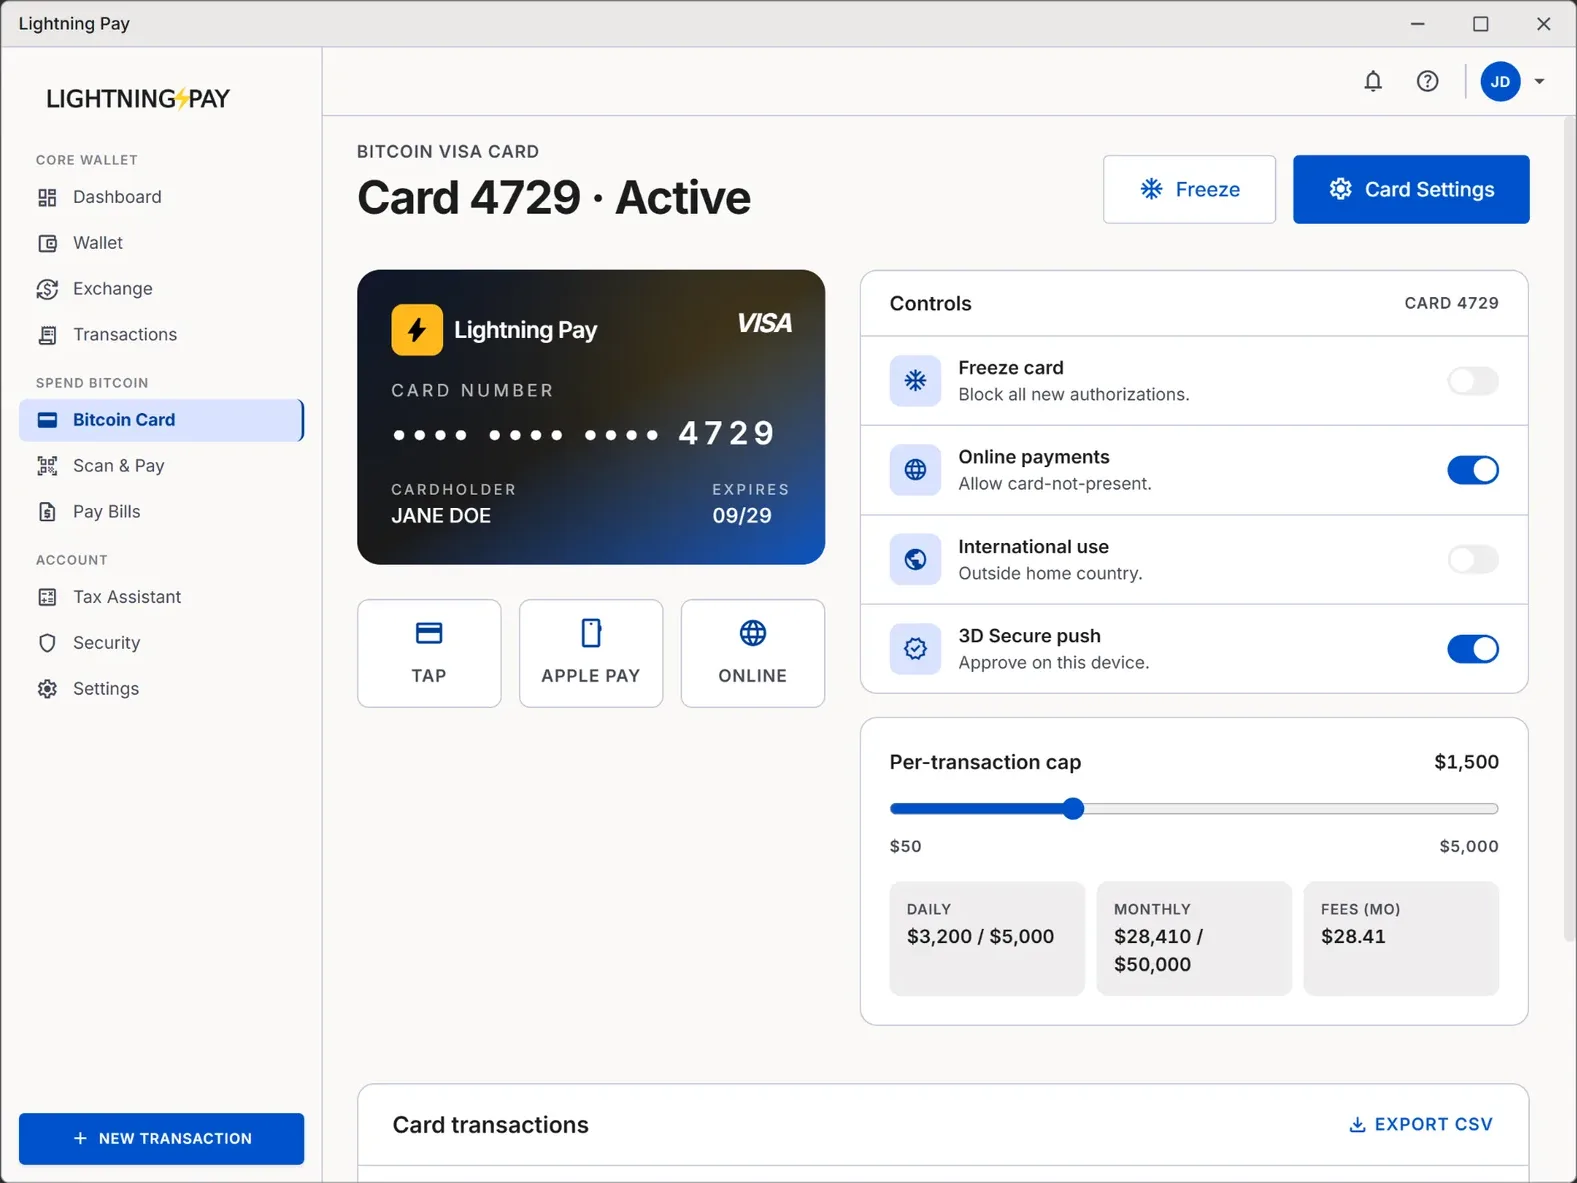
Task: Click the "09/29" expiry date
Action: click(x=742, y=516)
